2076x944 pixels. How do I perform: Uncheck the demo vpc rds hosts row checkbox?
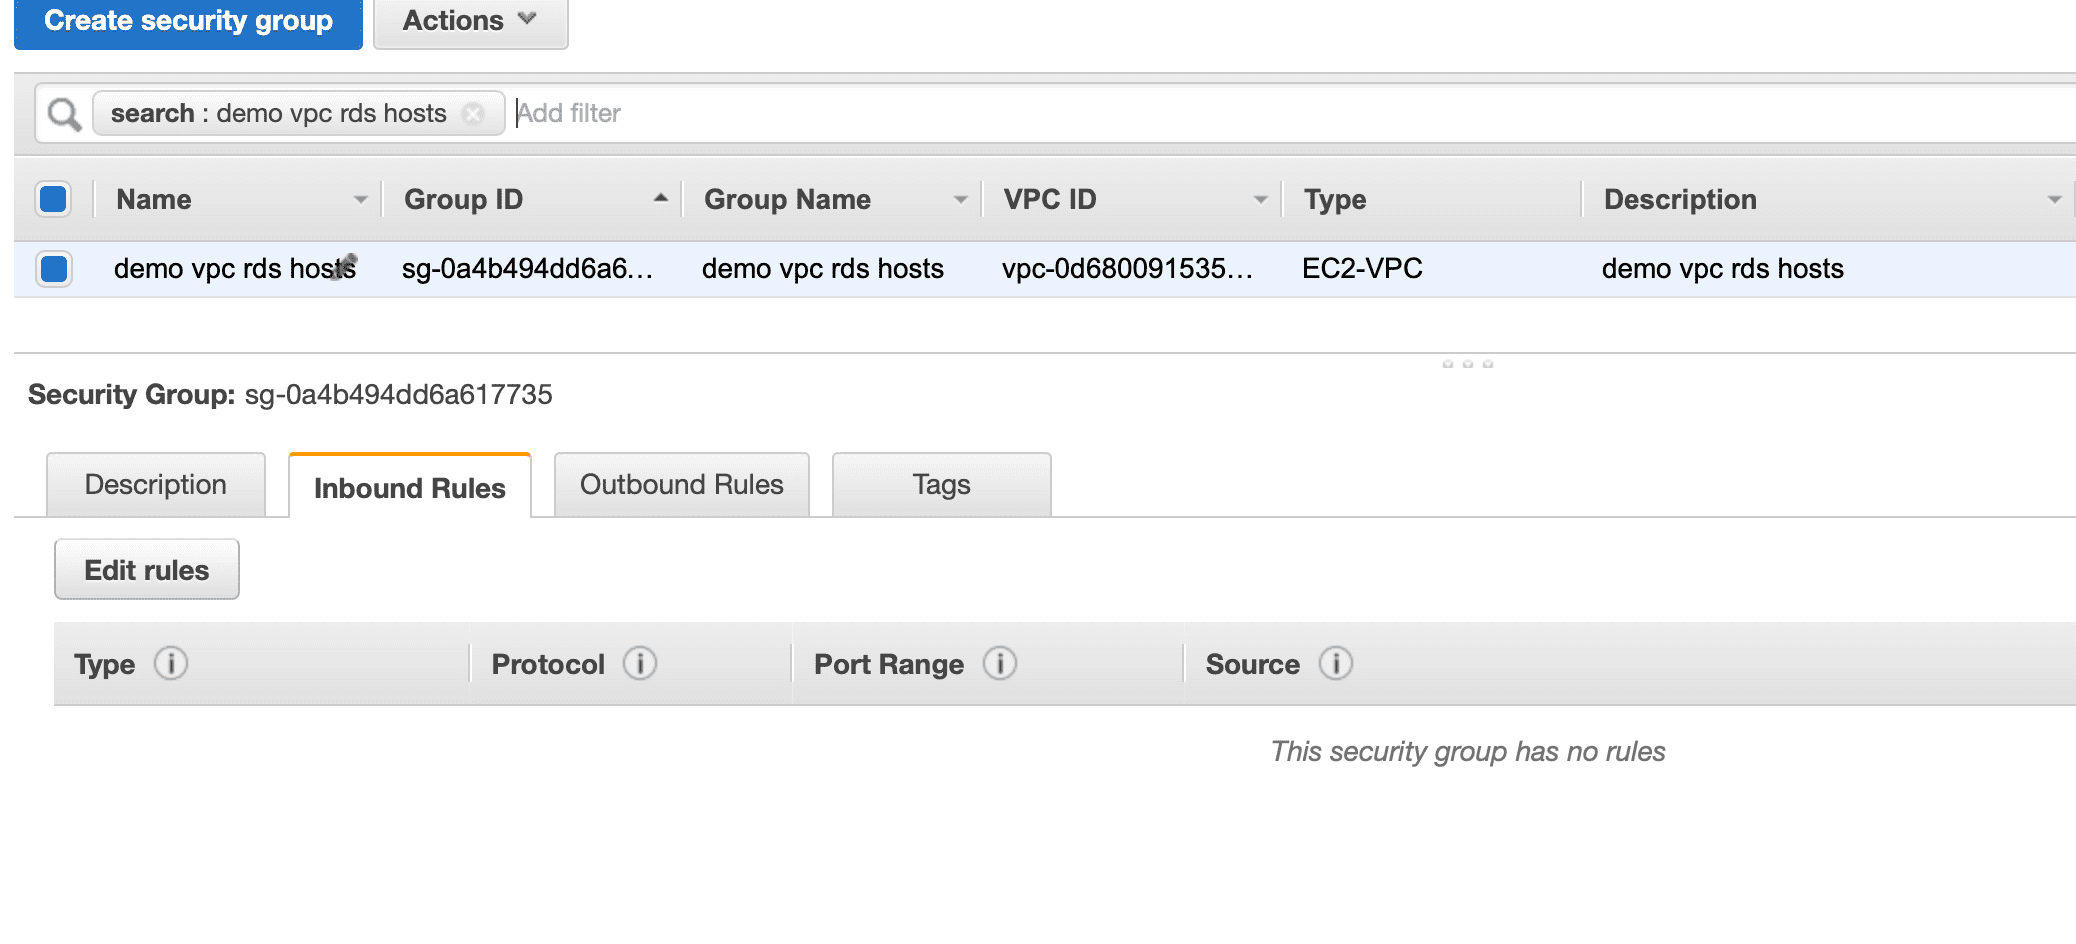(53, 268)
